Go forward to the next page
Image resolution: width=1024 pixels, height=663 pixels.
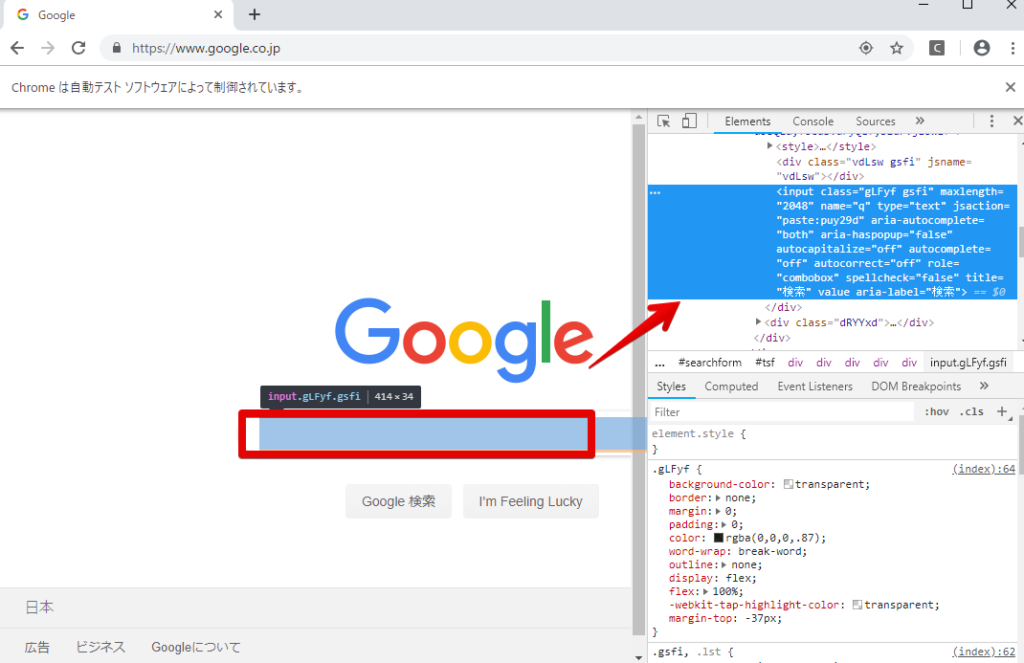pyautogui.click(x=48, y=48)
